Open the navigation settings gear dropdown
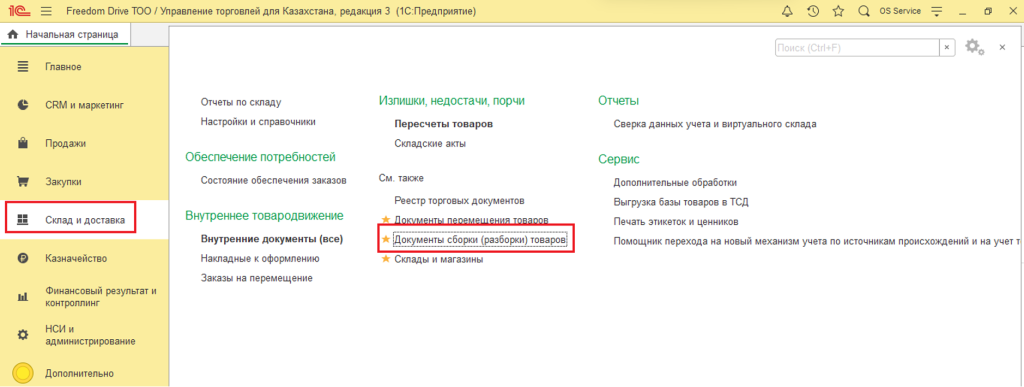The image size is (1024, 387). click(x=974, y=47)
